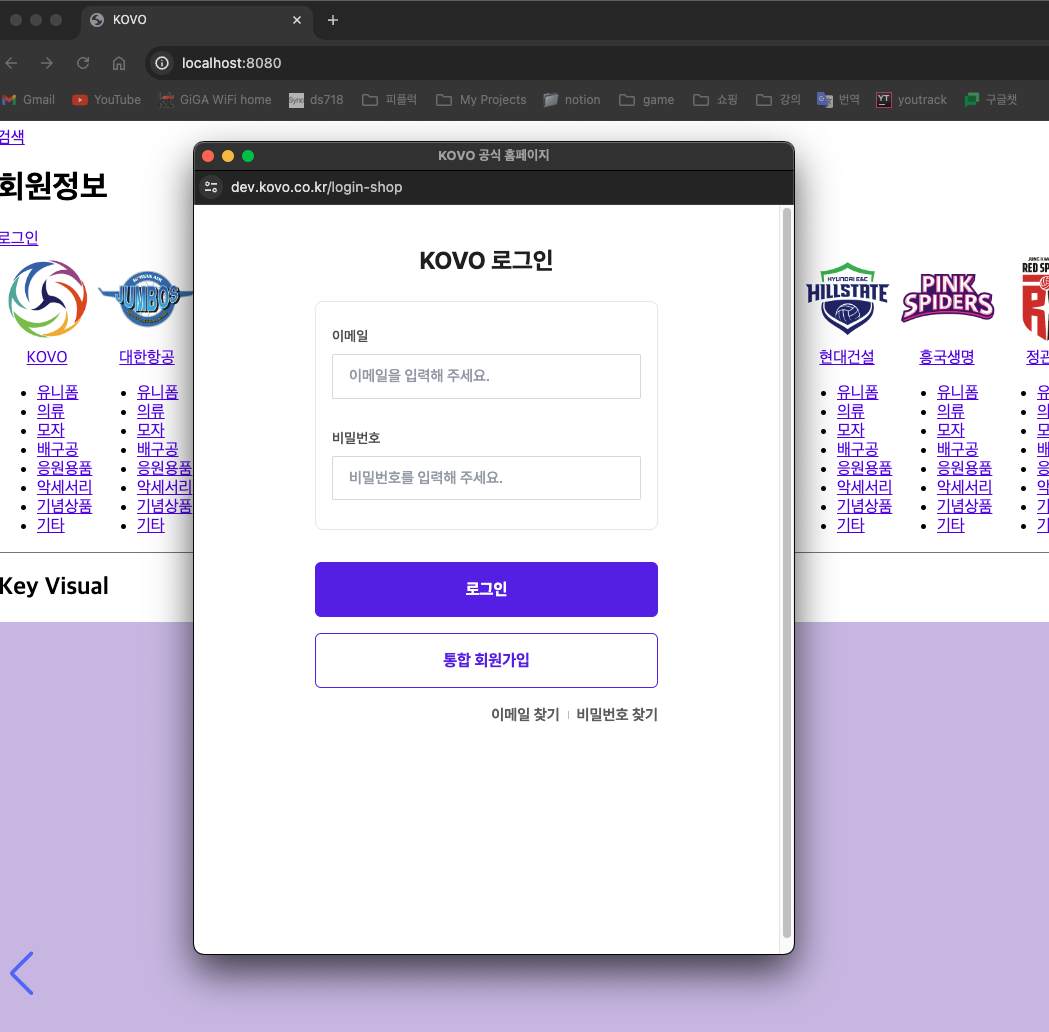Open the 이메일 찾기 link
The width and height of the screenshot is (1049, 1032).
click(525, 714)
